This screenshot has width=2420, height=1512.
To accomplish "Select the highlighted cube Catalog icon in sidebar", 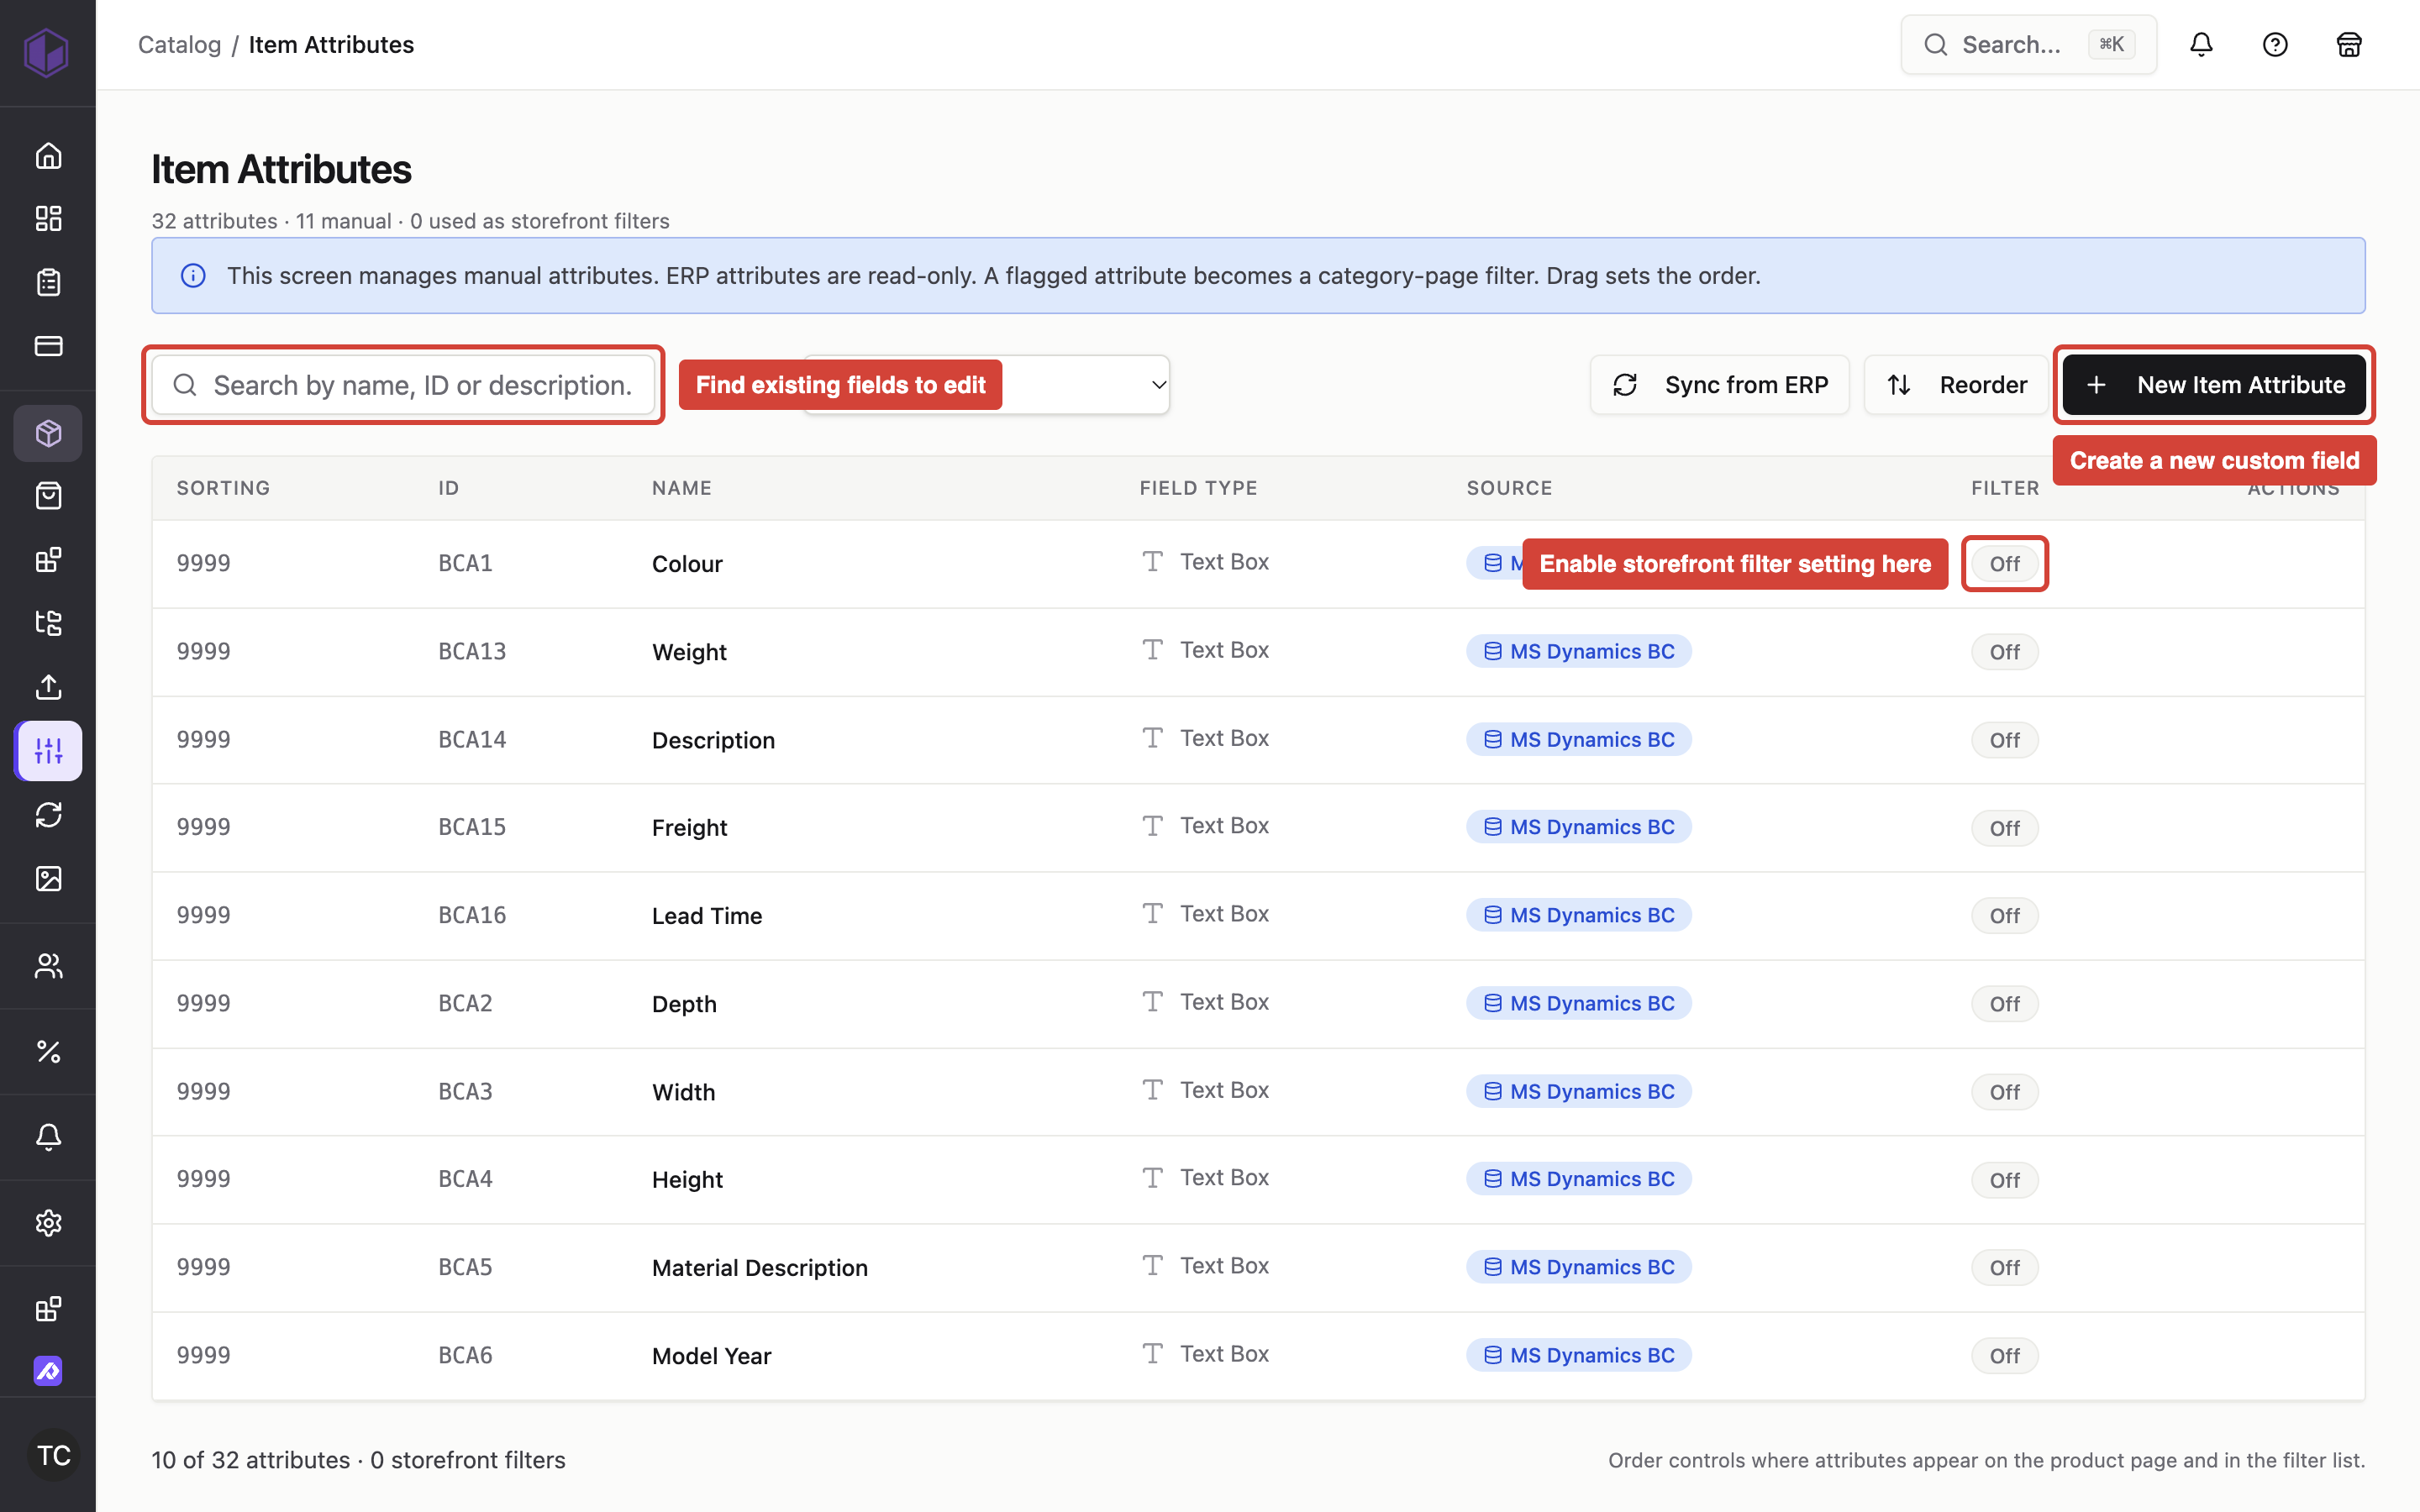I will (48, 433).
